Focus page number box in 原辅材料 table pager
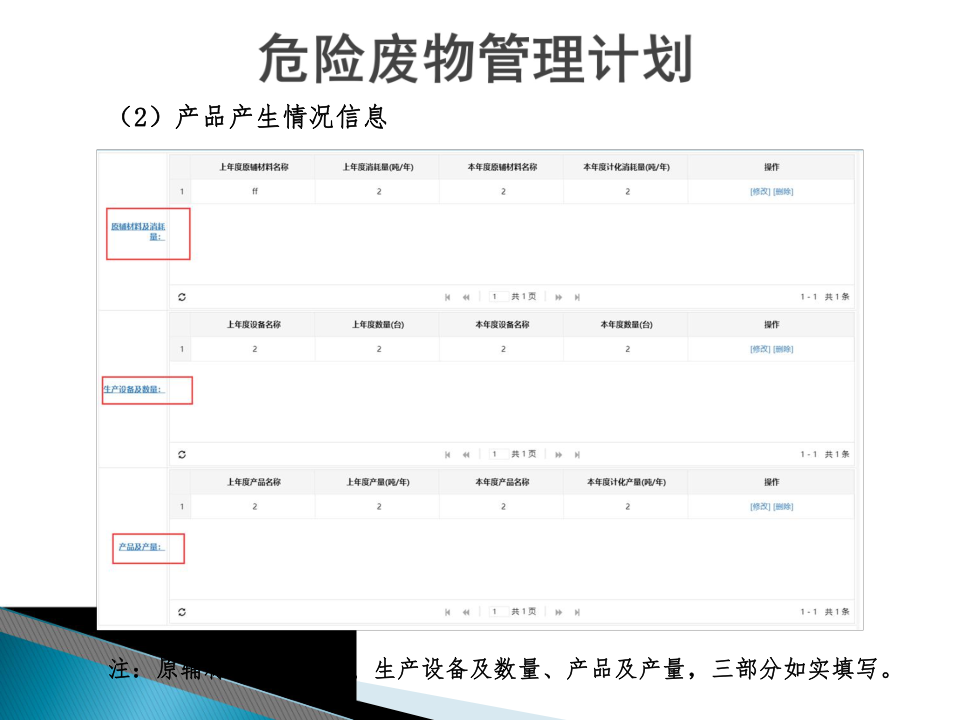 pyautogui.click(x=499, y=297)
